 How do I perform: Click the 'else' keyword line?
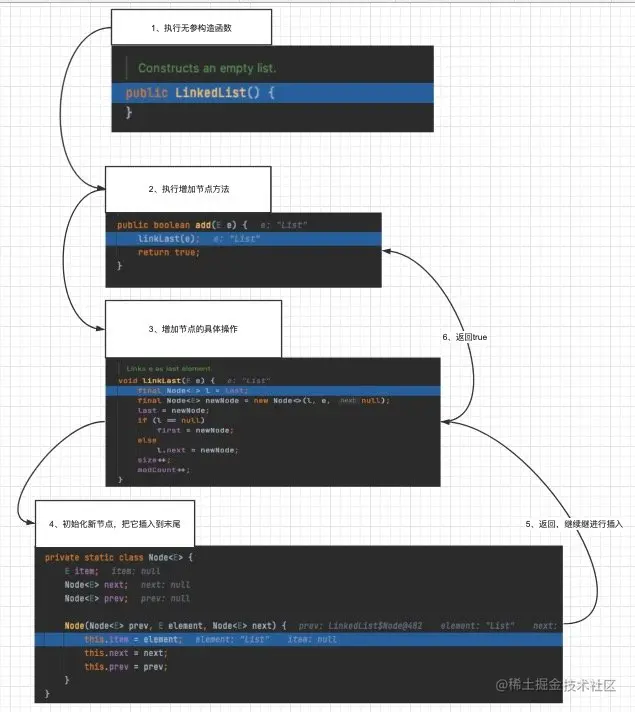[147, 440]
